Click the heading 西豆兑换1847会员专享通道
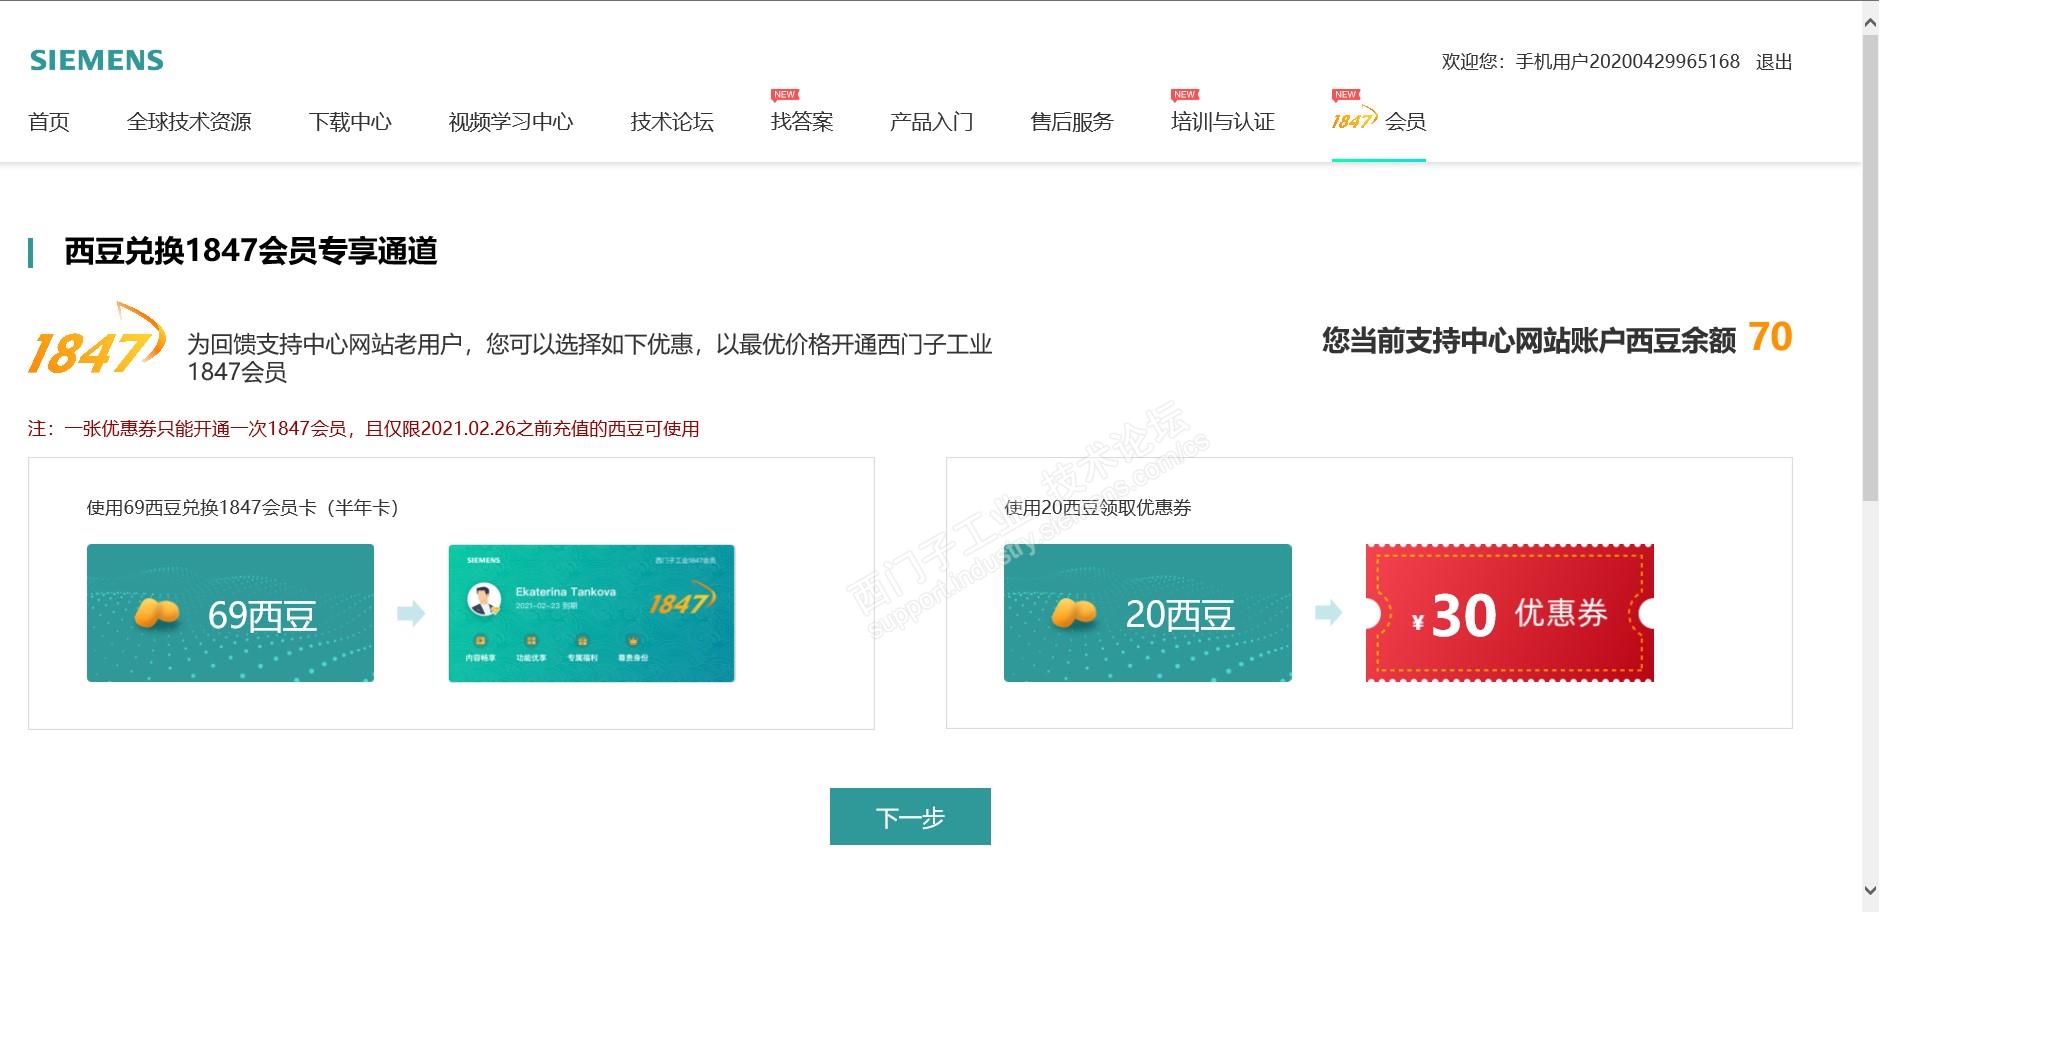 tap(251, 251)
